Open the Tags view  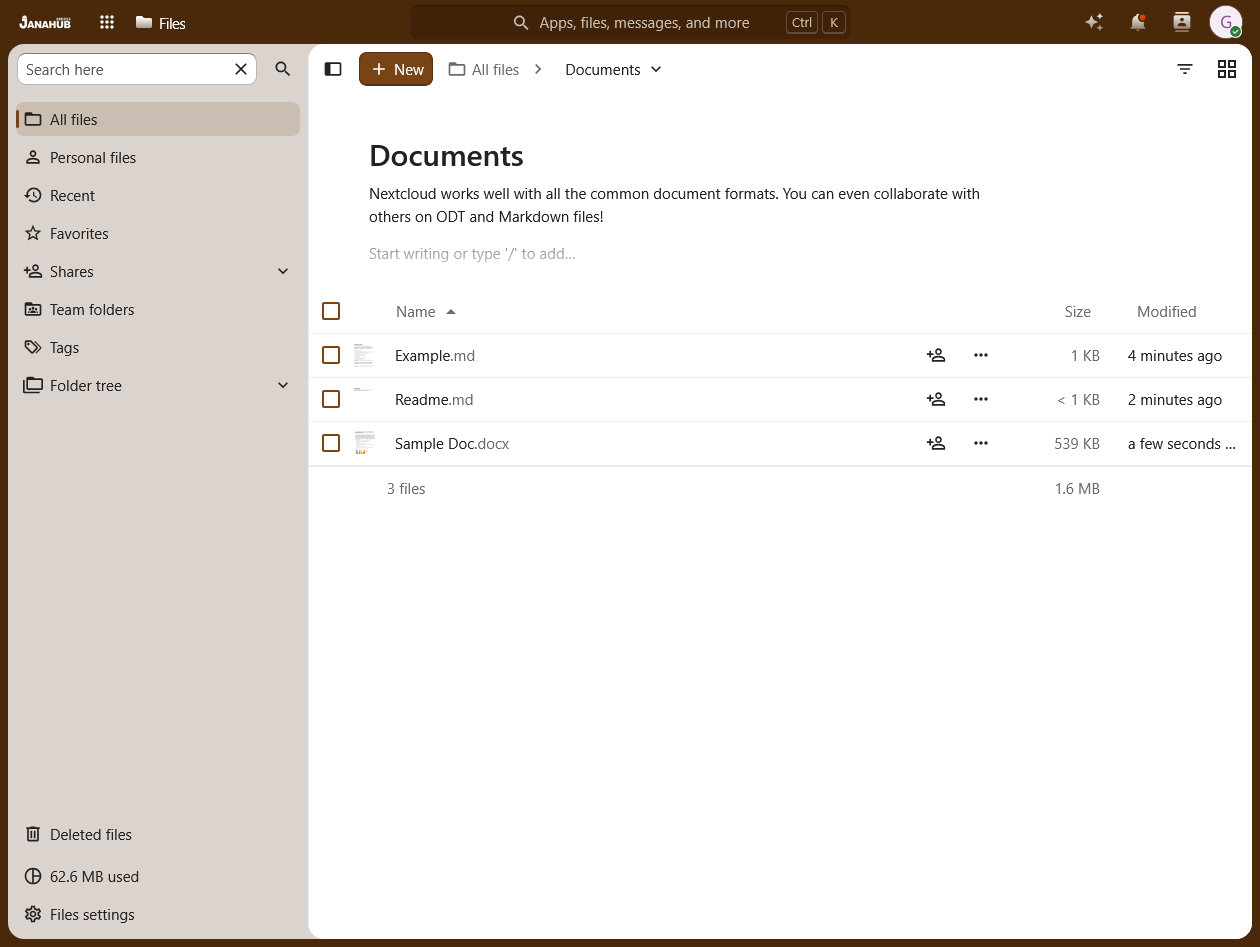pyautogui.click(x=158, y=347)
